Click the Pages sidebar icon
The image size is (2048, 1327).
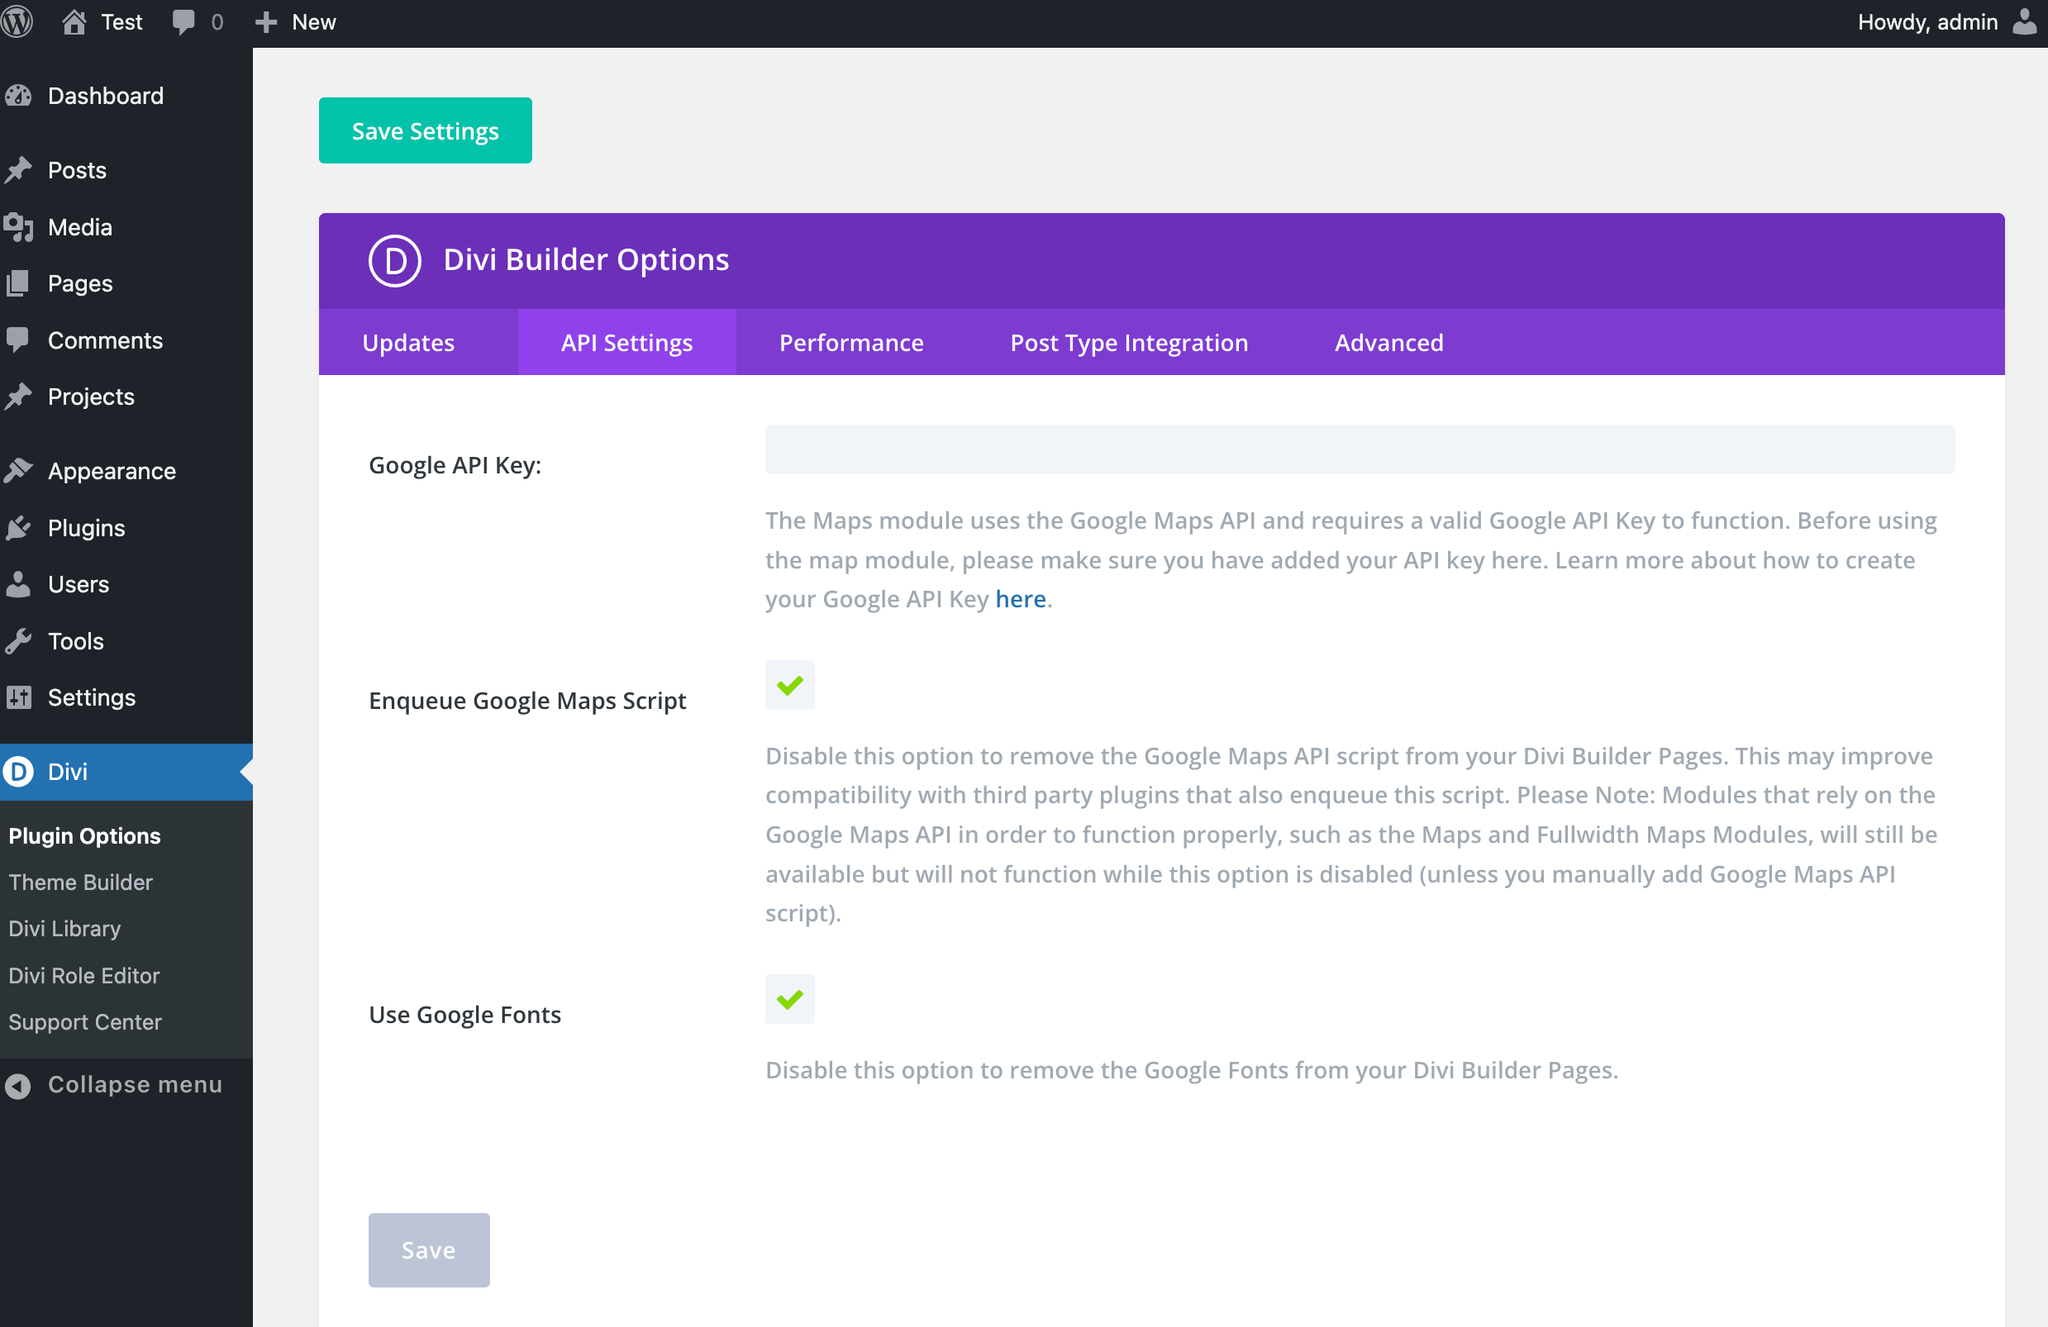tap(20, 283)
